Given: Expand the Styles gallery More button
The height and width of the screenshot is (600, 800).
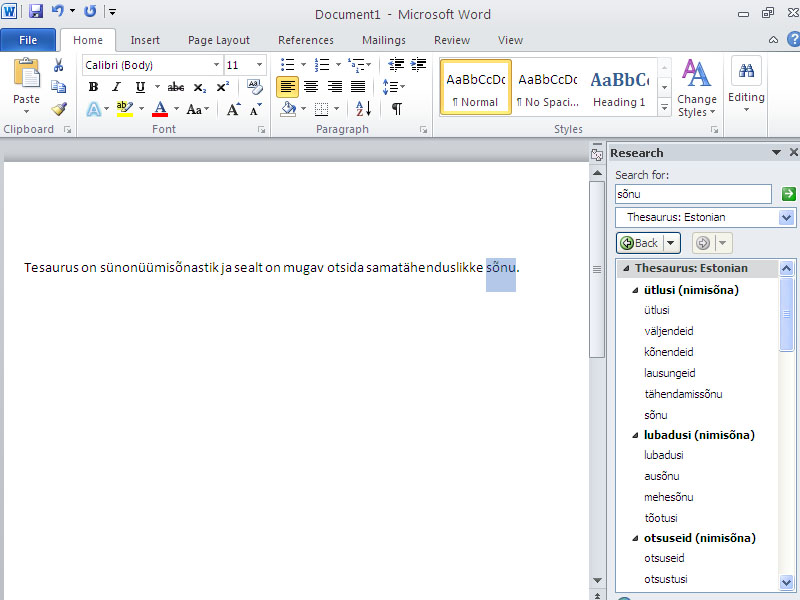Looking at the screenshot, I should click(x=664, y=108).
